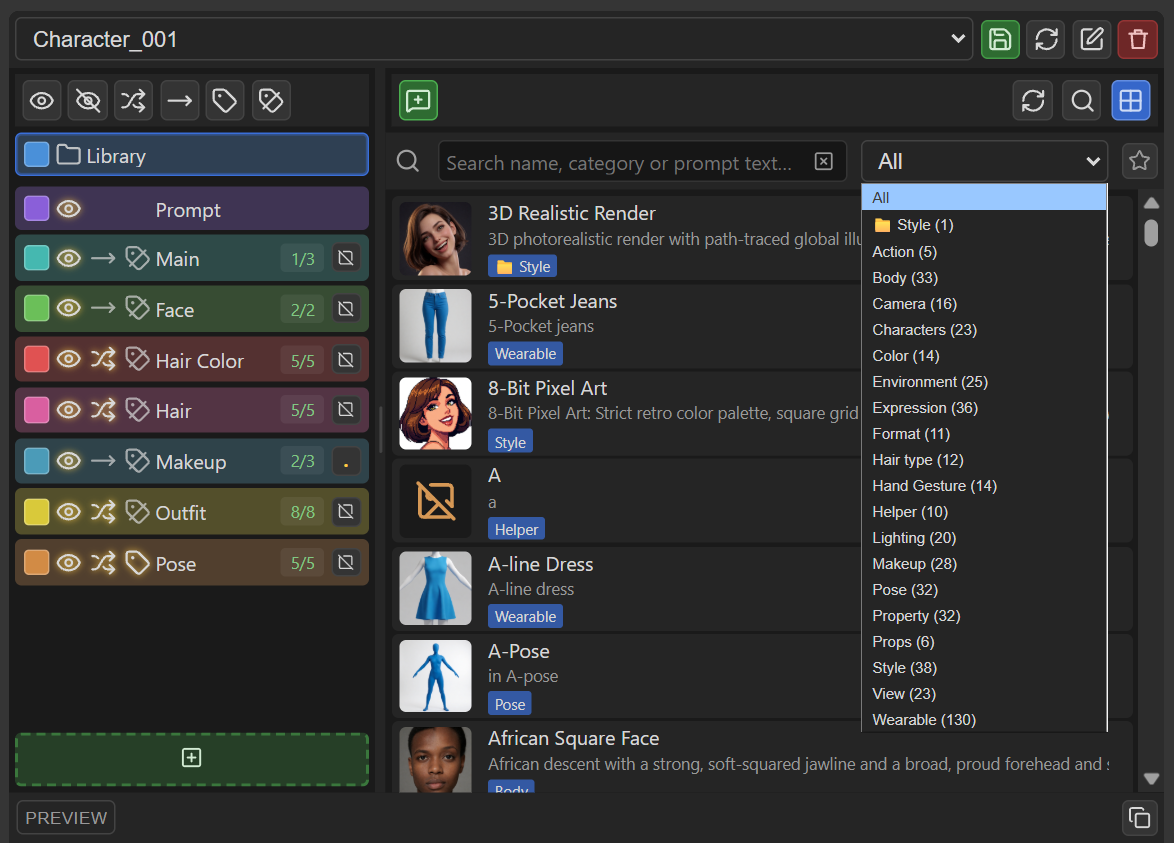Click Helper tag under item A
Screen dimensions: 1174x843
(x=517, y=529)
